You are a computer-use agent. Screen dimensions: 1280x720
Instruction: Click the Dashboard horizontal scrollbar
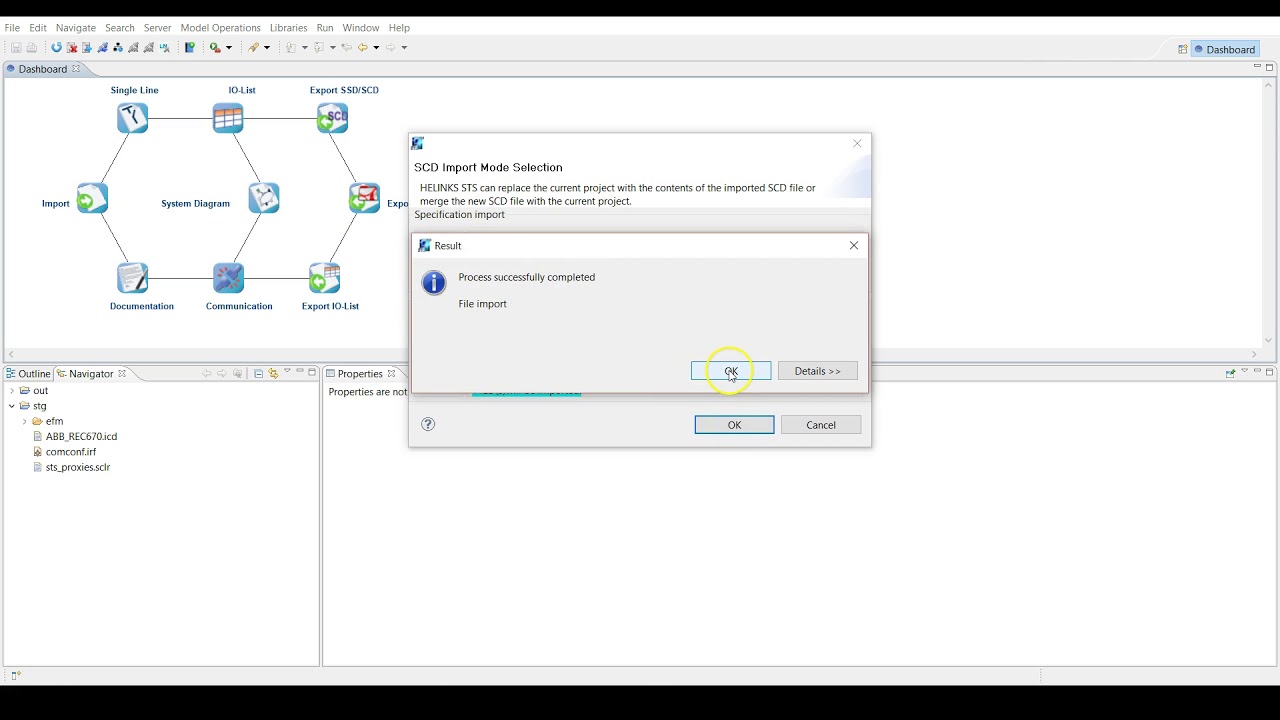coord(632,354)
